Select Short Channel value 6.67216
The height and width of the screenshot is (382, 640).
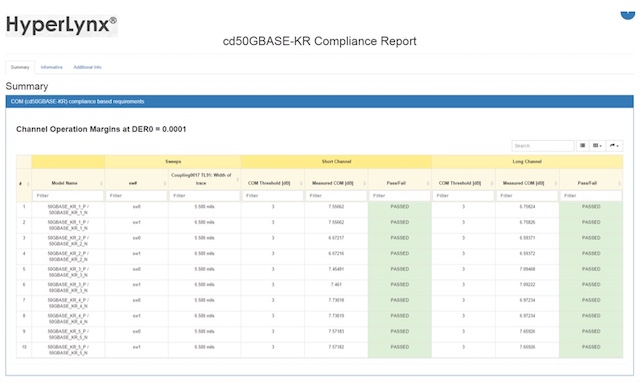point(336,253)
